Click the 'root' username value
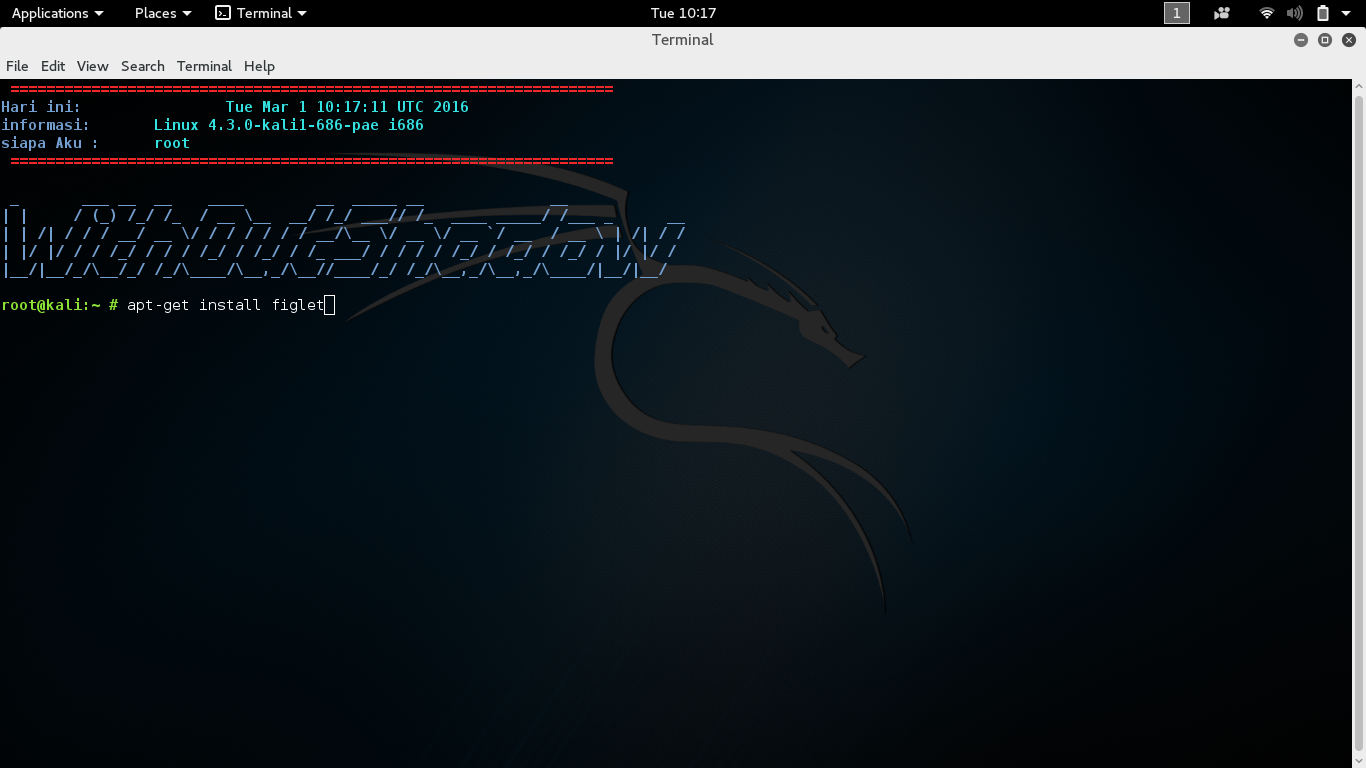The image size is (1366, 768). point(172,143)
